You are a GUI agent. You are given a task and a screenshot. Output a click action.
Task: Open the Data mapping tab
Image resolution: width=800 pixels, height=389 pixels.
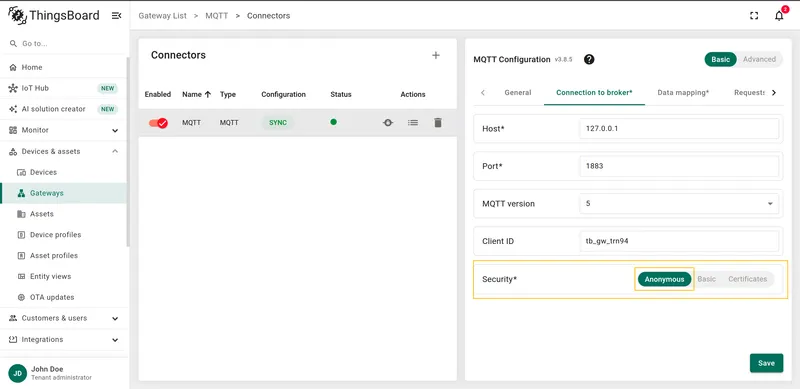(683, 92)
